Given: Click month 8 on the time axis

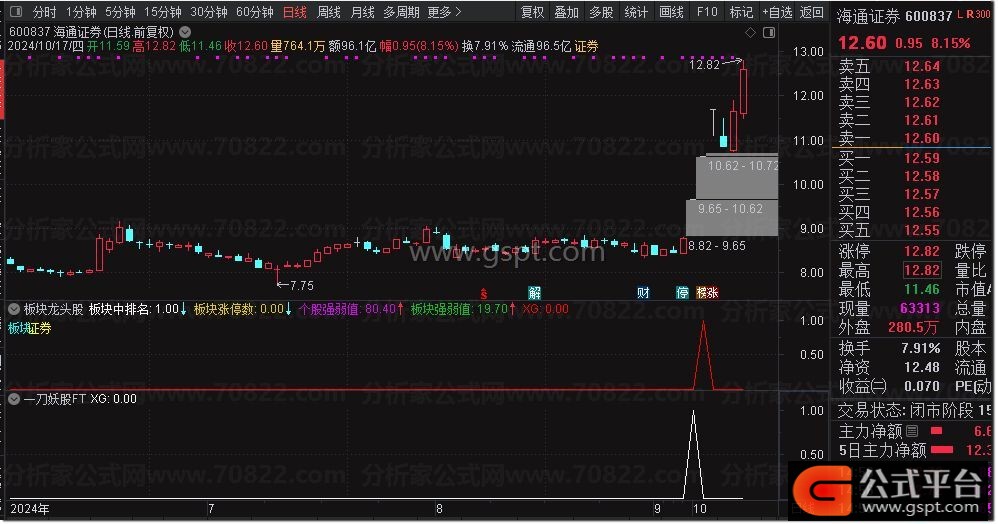Looking at the screenshot, I should coord(439,509).
